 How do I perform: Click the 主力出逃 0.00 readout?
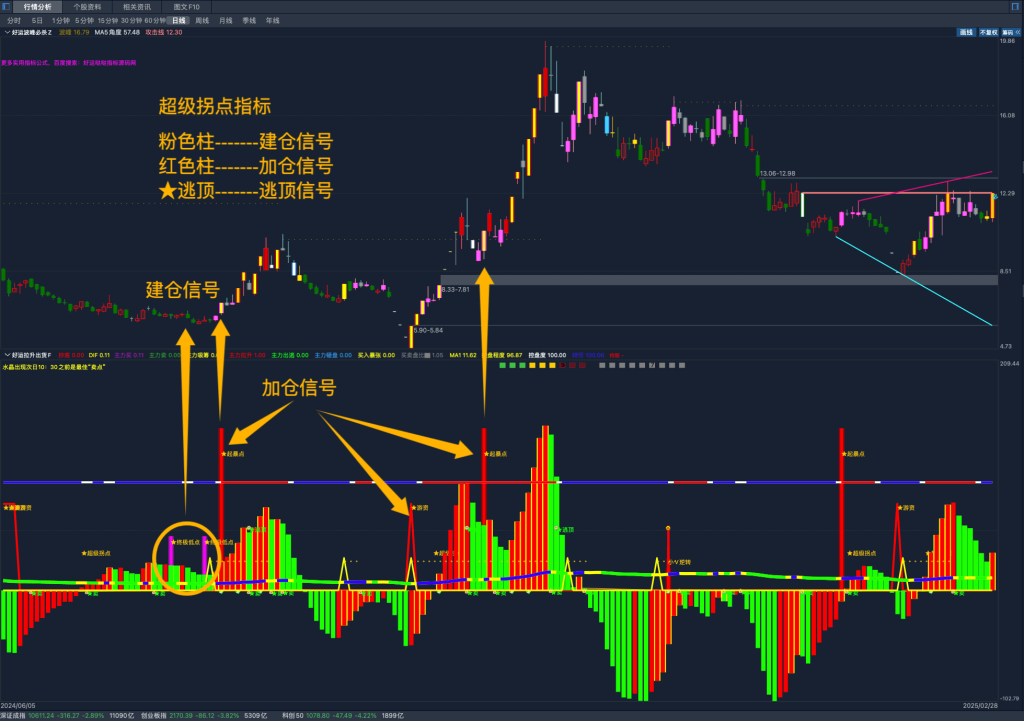point(290,355)
